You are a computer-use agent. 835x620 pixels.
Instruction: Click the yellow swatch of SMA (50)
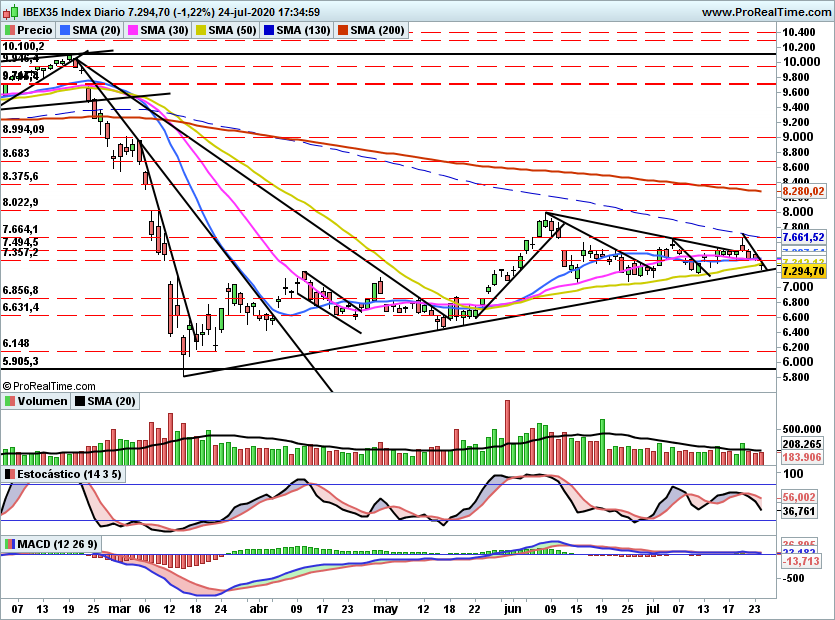[x=201, y=30]
